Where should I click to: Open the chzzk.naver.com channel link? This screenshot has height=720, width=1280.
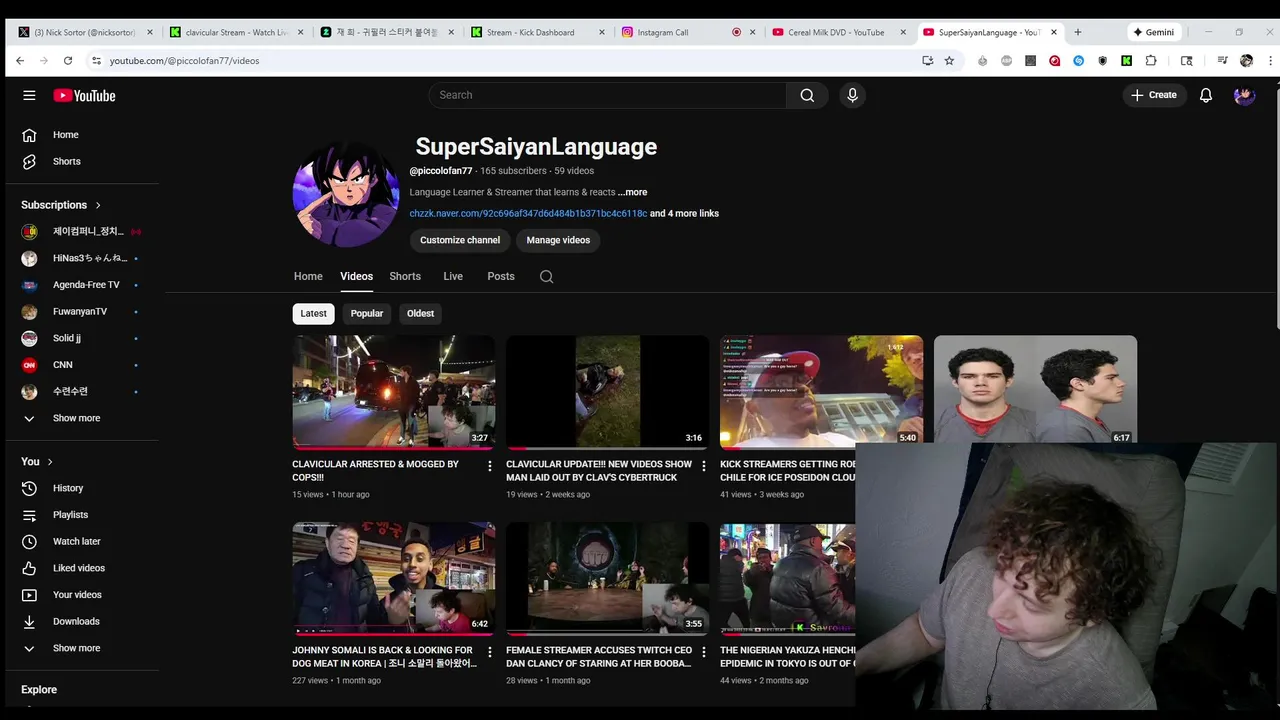coord(528,213)
